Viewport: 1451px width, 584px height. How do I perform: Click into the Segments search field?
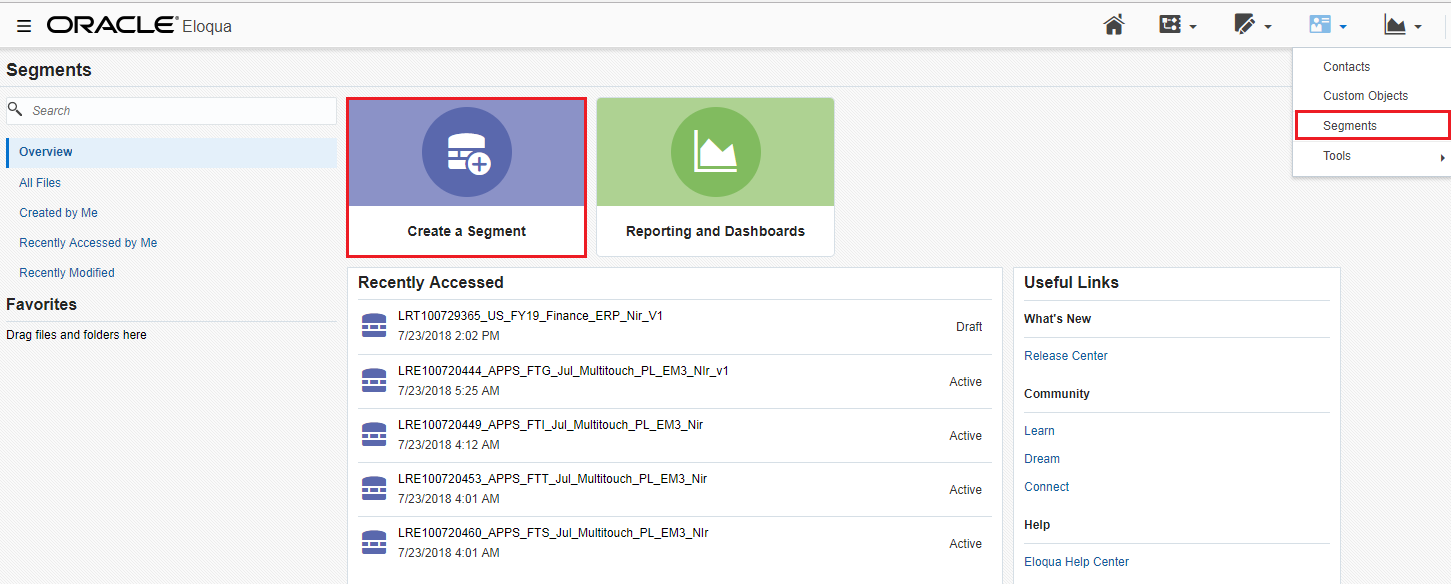tap(180, 111)
